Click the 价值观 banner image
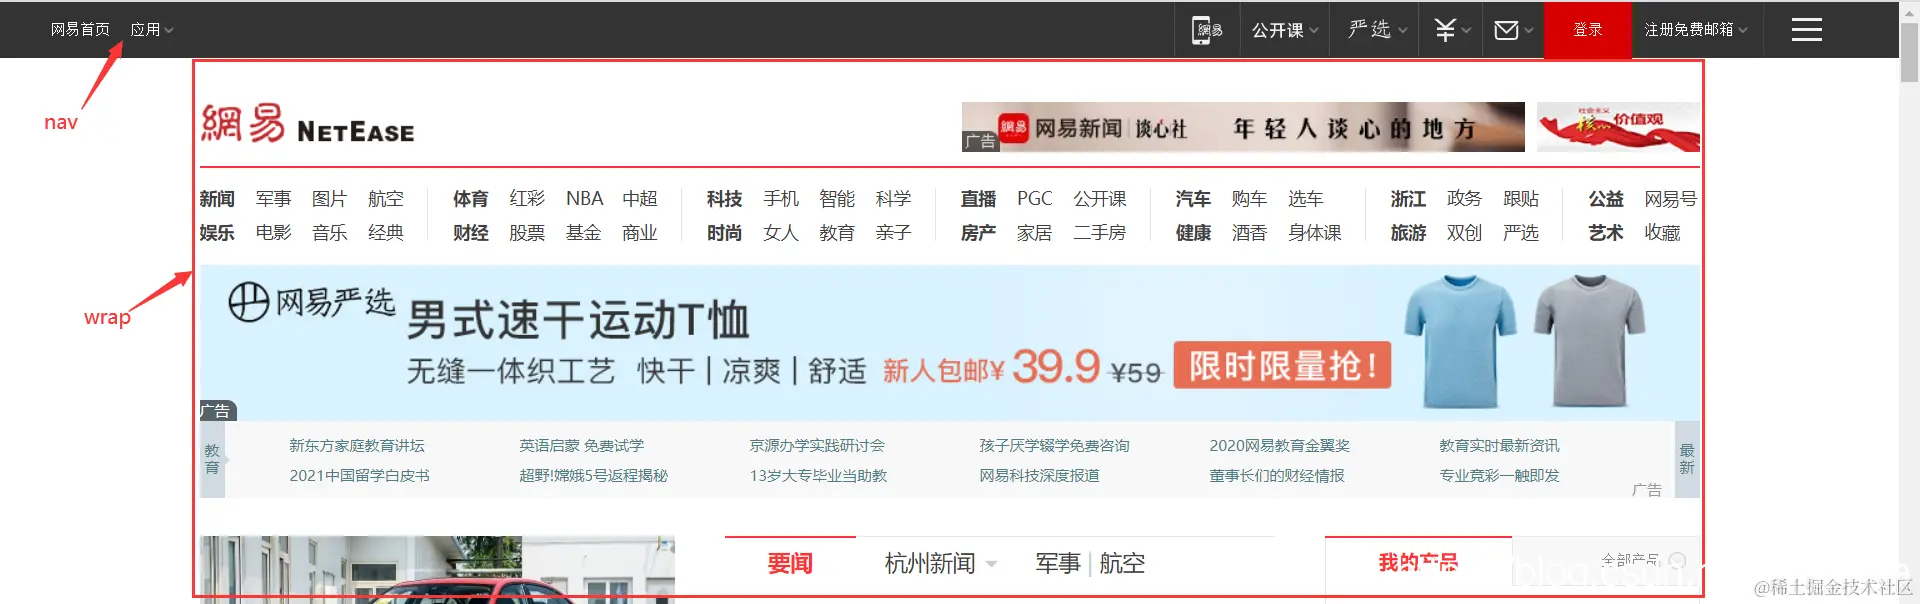The height and width of the screenshot is (604, 1920). (x=1618, y=127)
